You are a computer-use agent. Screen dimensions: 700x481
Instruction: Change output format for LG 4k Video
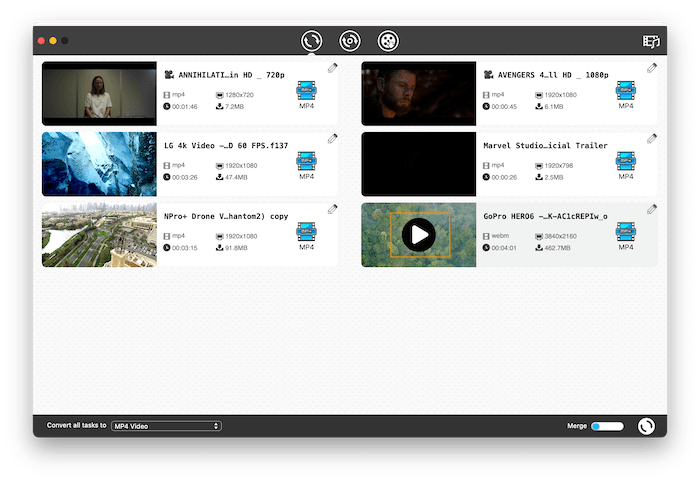coord(307,166)
